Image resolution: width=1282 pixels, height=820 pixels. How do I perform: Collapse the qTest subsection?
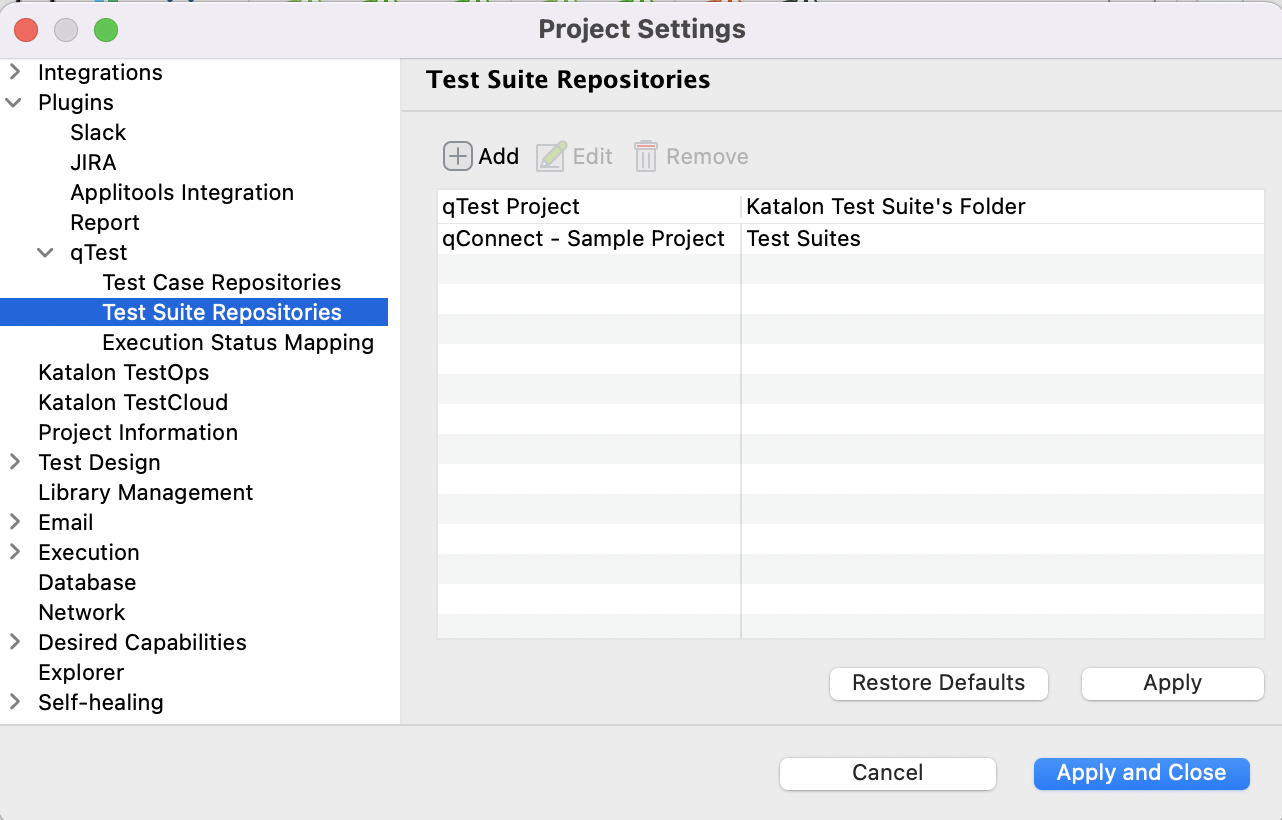pyautogui.click(x=46, y=252)
